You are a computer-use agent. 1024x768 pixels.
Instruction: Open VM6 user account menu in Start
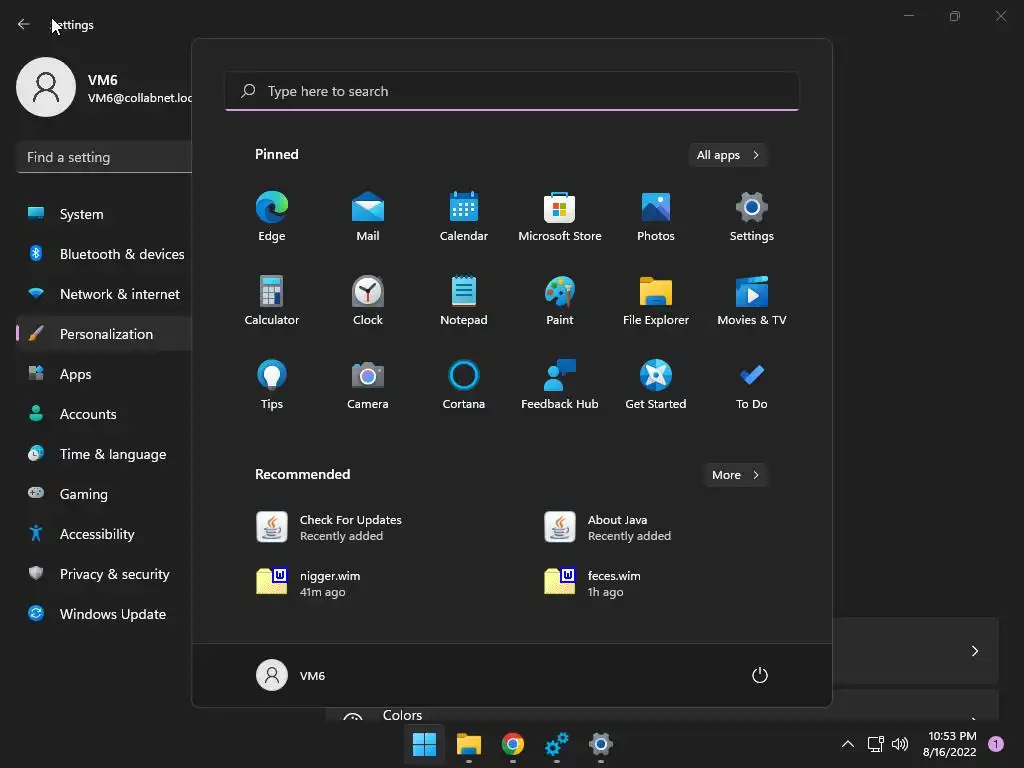pyautogui.click(x=291, y=675)
